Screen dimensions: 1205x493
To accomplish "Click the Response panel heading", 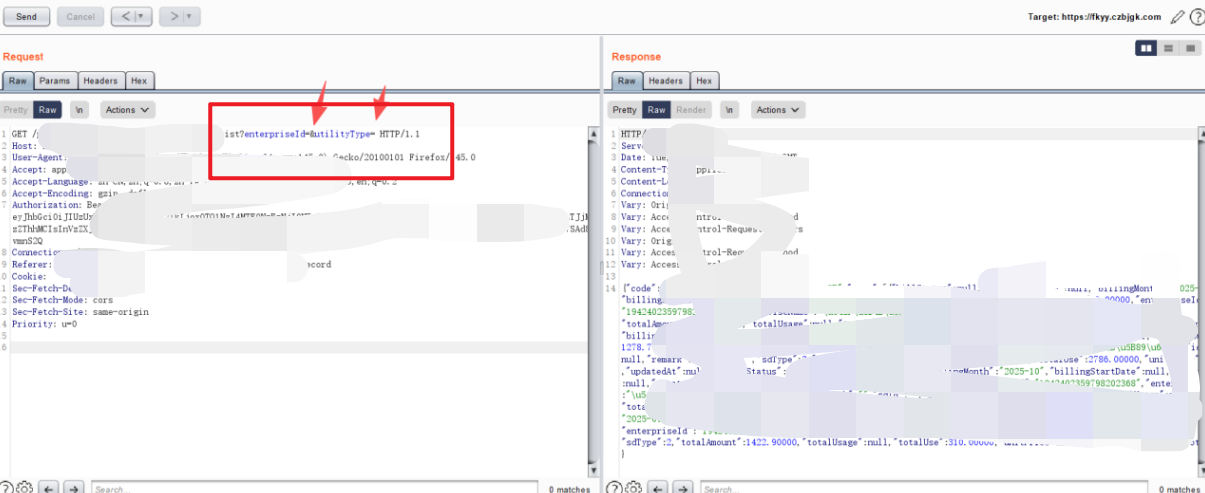I will tap(636, 57).
